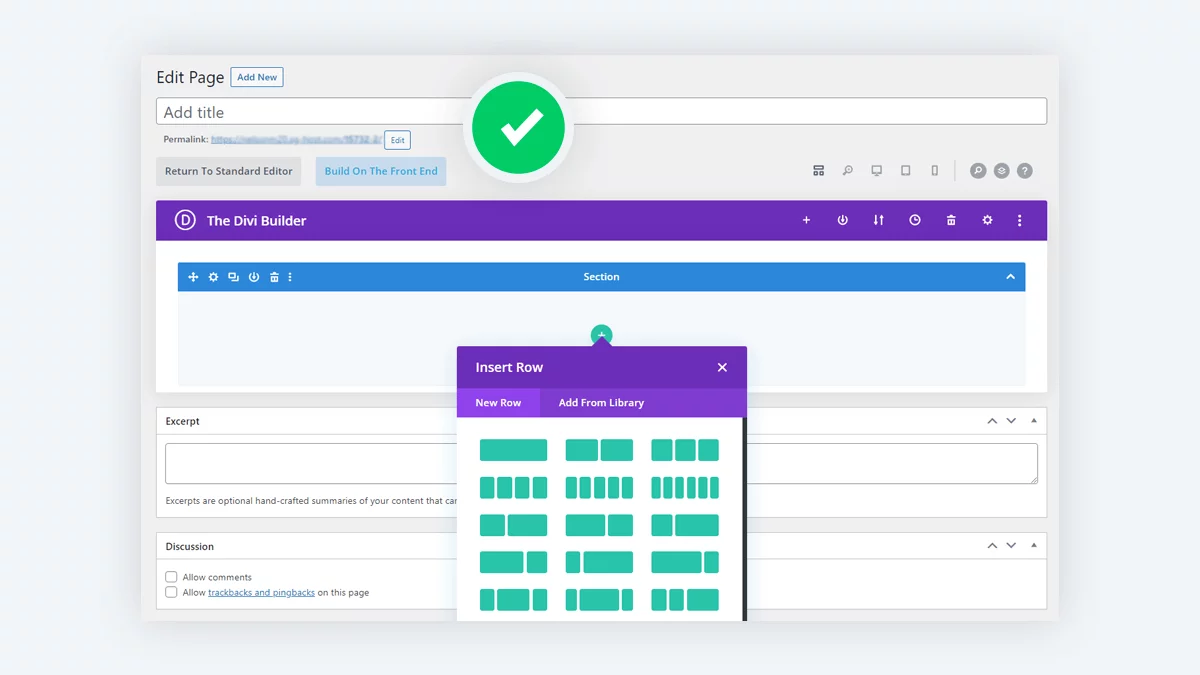Select the New Row tab
Viewport: 1200px width, 675px height.
point(498,403)
